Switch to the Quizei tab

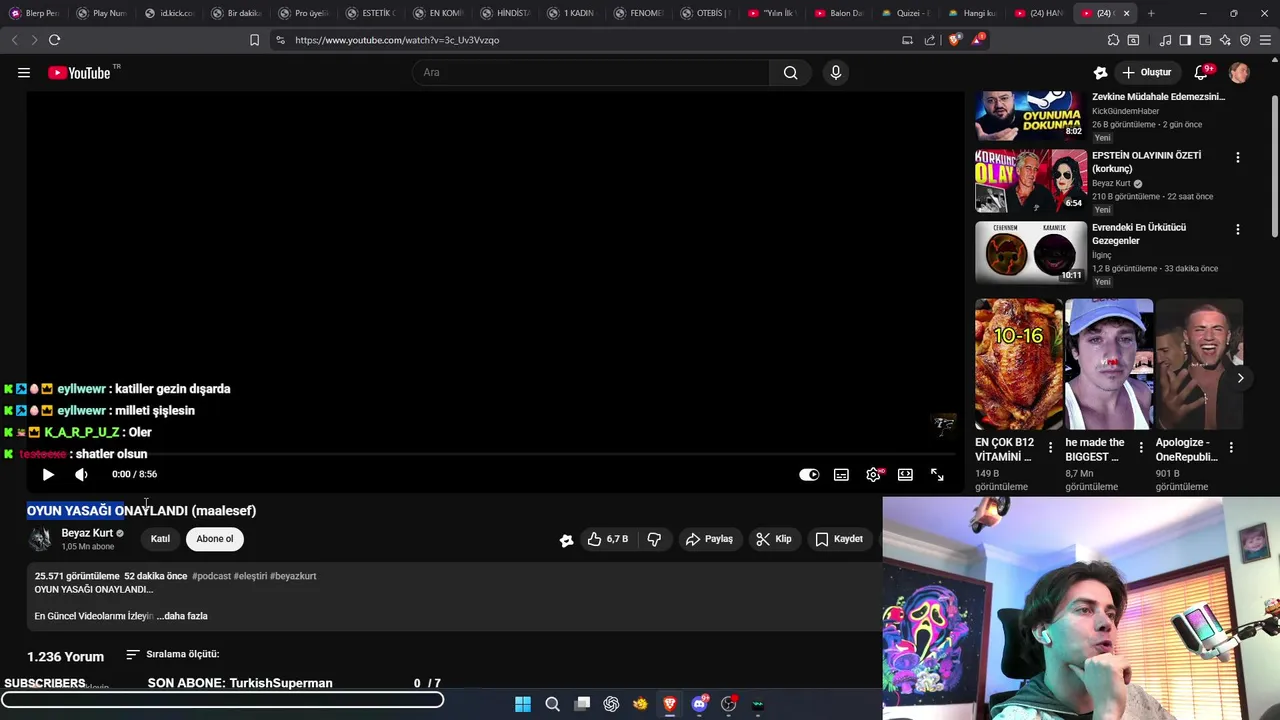point(906,13)
